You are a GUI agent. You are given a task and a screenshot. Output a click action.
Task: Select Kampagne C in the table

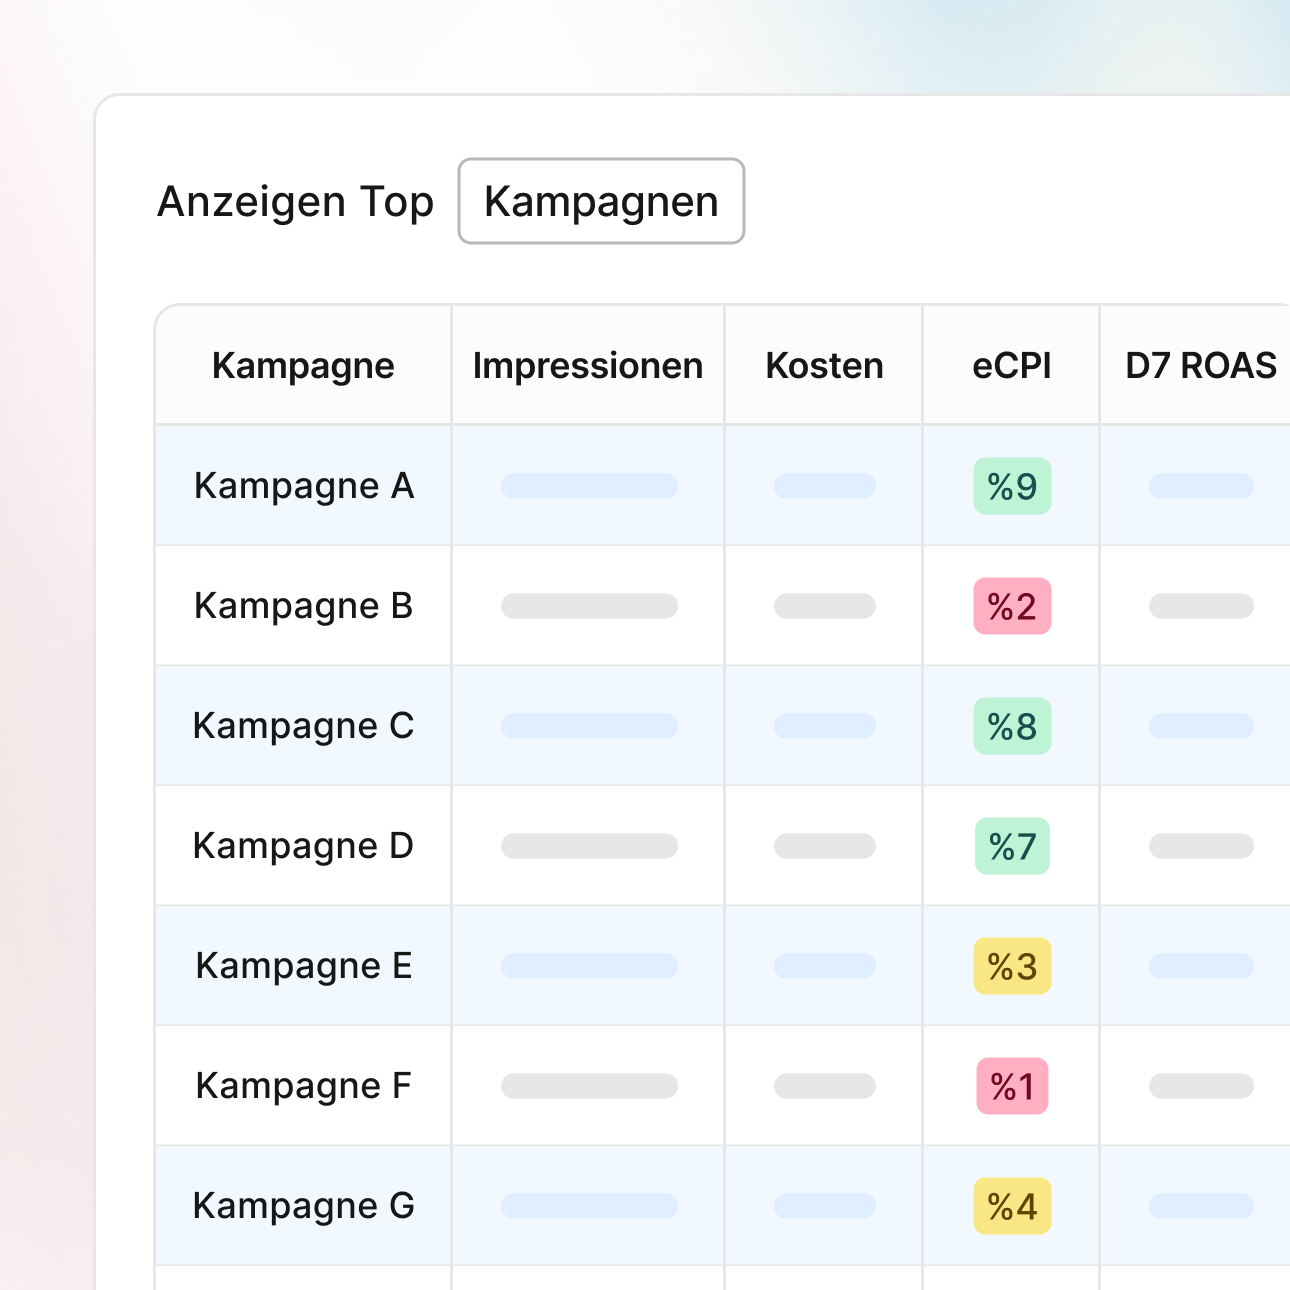point(303,726)
